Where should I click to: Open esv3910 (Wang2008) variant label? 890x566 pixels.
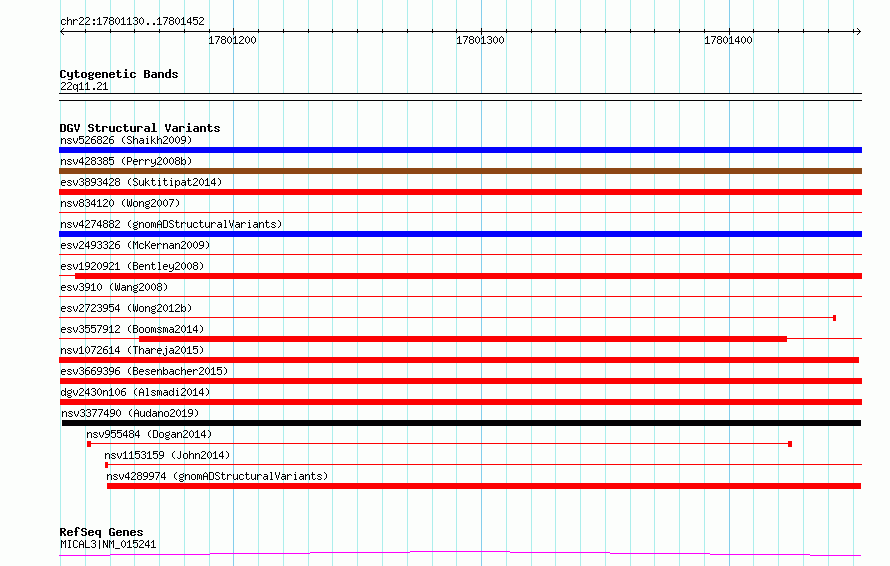114,287
